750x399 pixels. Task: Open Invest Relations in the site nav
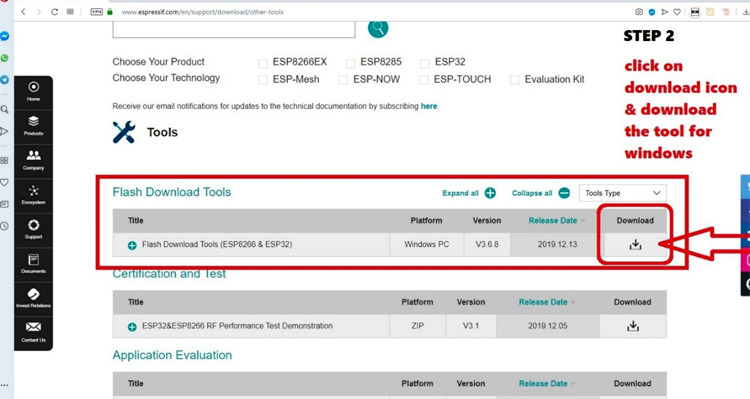point(33,299)
